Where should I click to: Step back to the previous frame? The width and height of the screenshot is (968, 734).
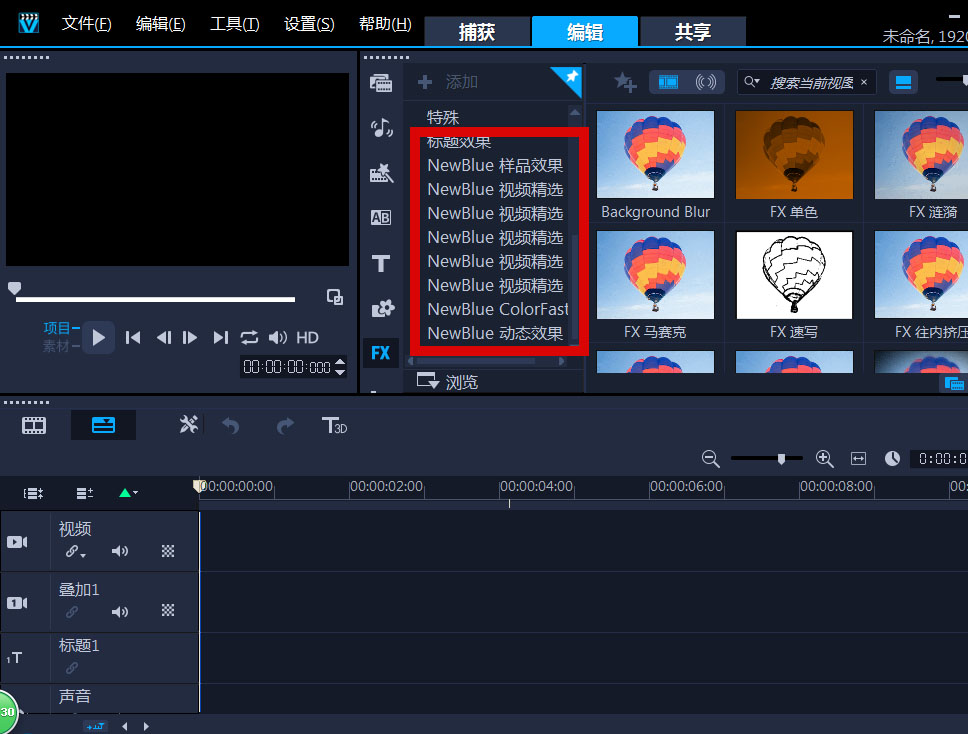(x=164, y=338)
